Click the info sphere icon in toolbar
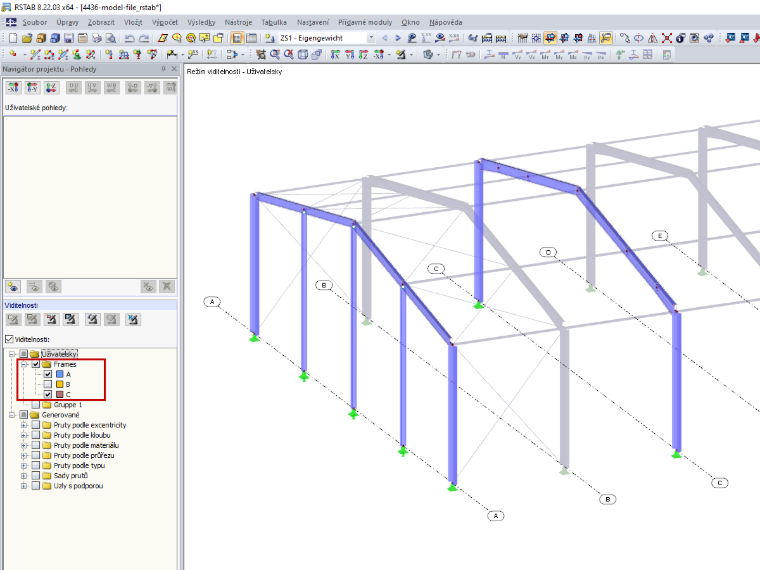Screen dimensions: 760x570 [x=681, y=38]
